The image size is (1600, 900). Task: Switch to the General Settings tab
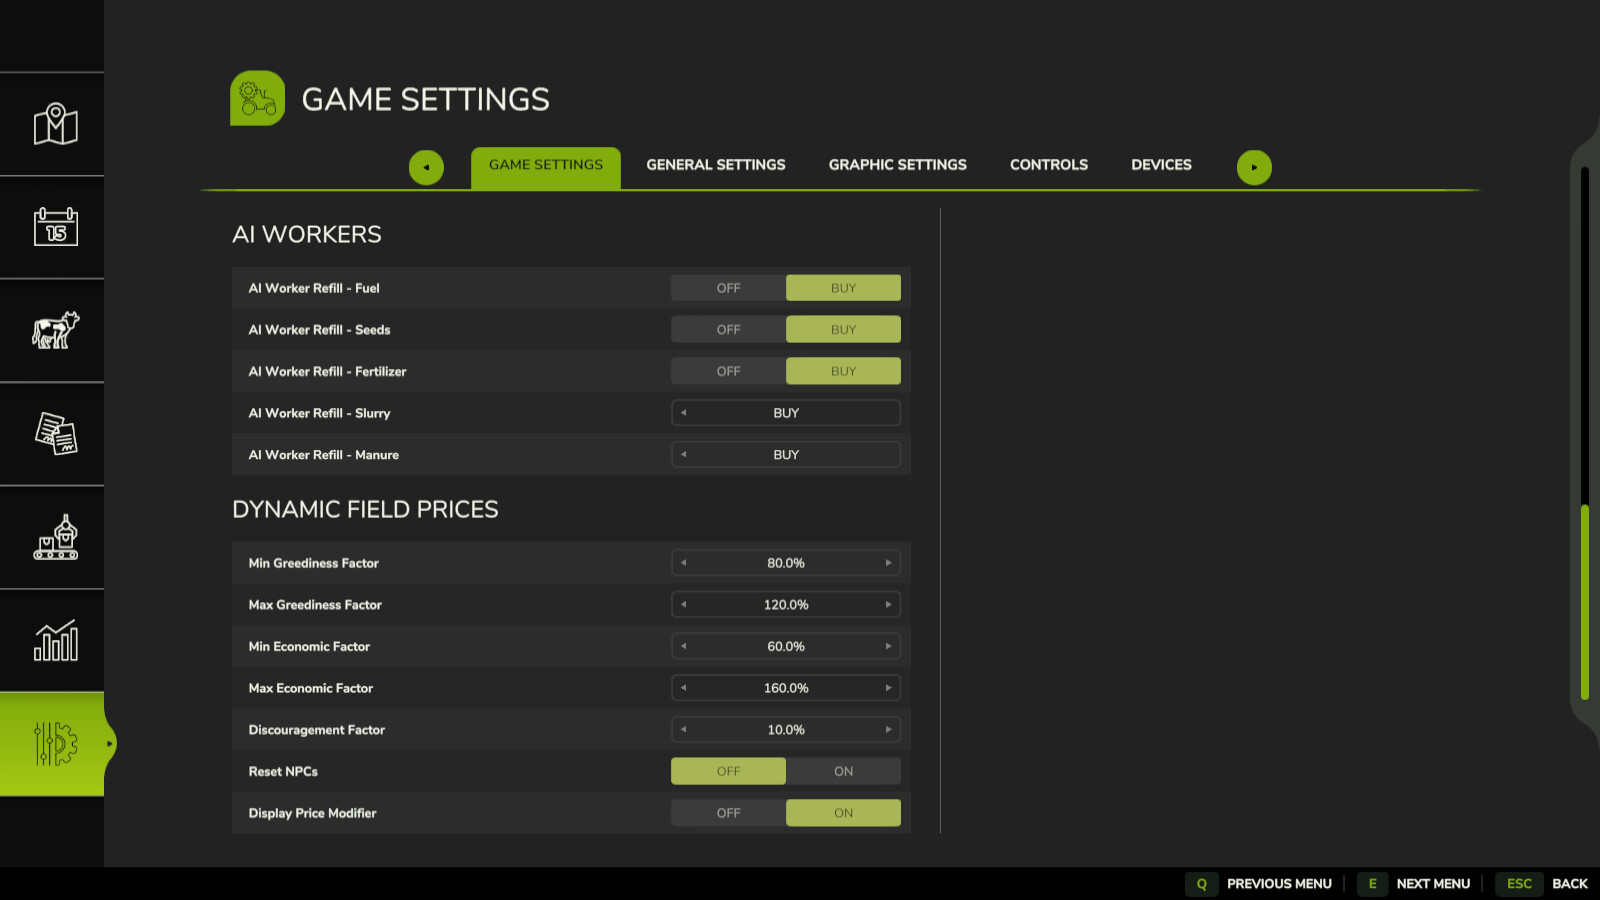click(x=715, y=164)
